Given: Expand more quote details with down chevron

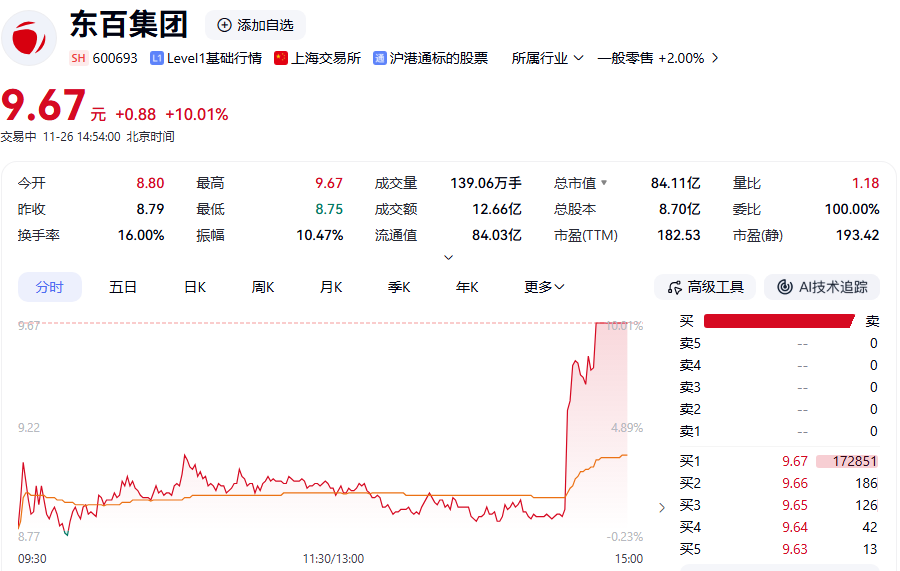Looking at the screenshot, I should click(x=449, y=257).
